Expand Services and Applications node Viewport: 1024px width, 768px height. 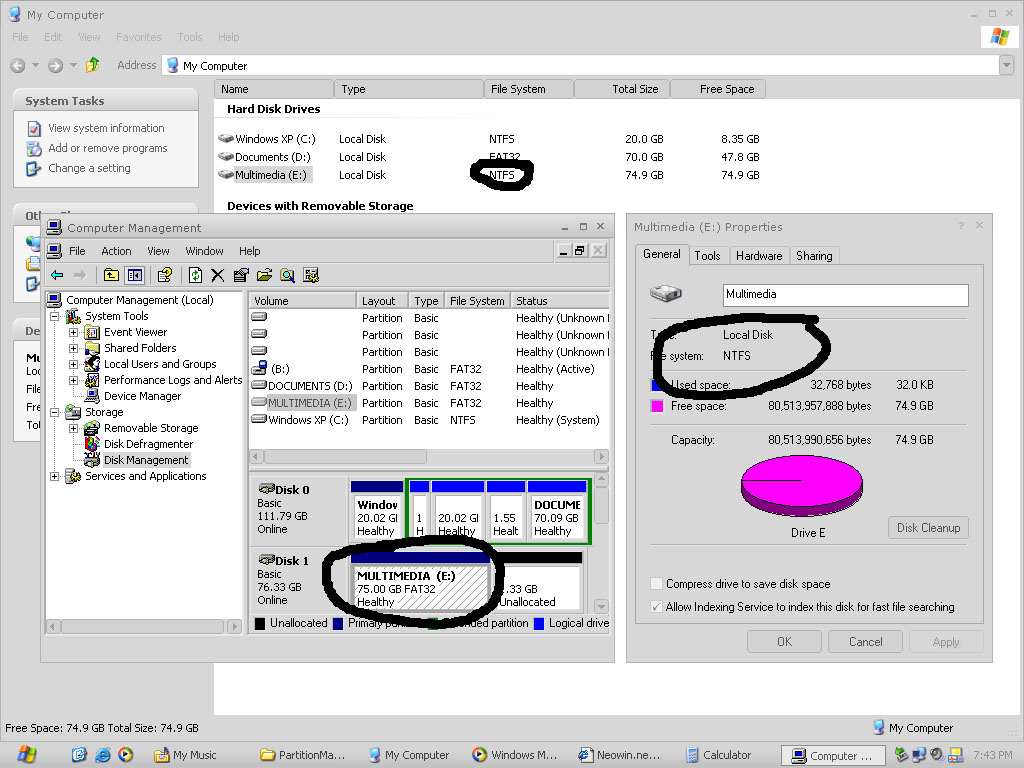point(55,476)
